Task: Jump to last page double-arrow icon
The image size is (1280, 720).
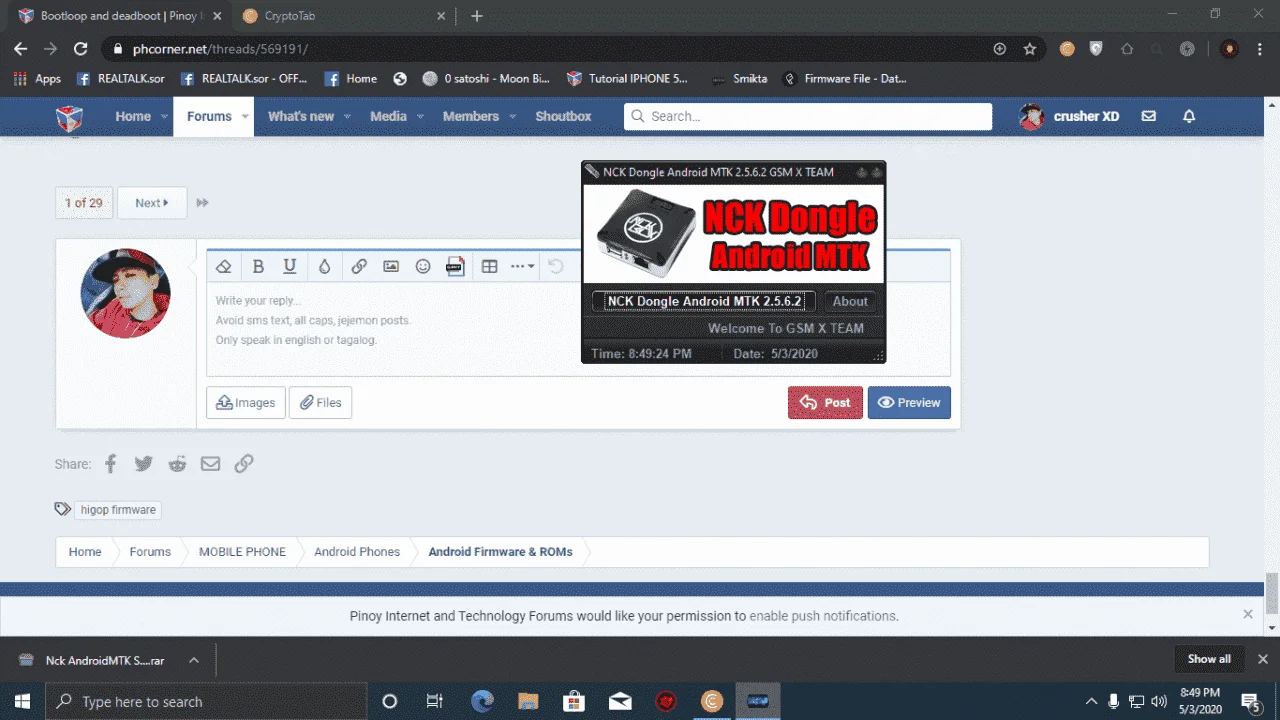Action: [x=203, y=203]
